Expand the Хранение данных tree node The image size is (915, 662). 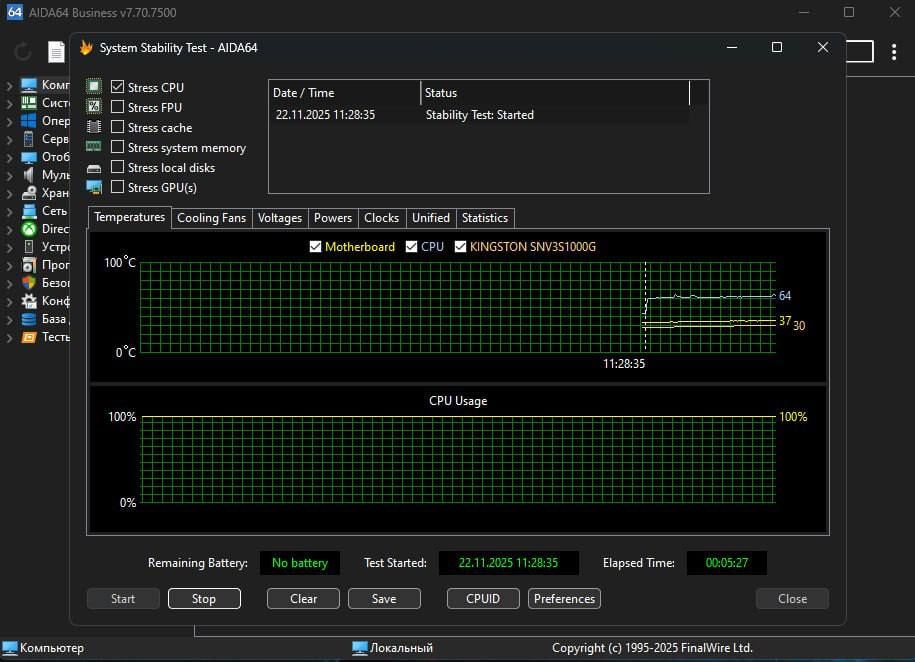coord(9,193)
